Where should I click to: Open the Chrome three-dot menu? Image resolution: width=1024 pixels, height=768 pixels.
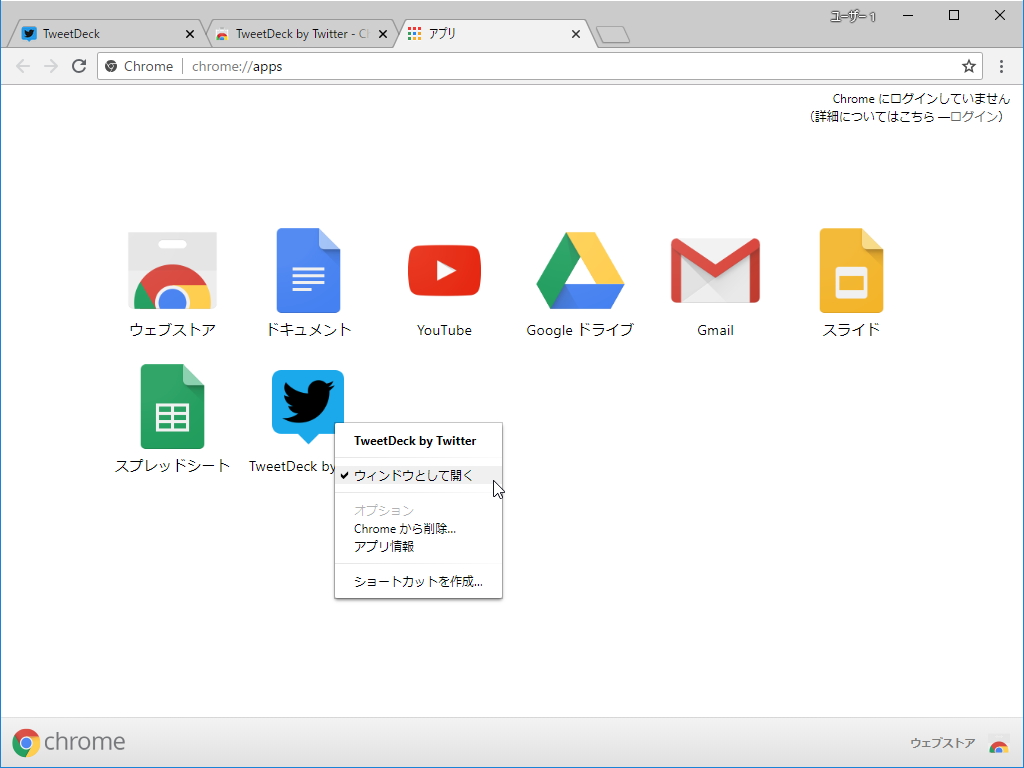(1002, 66)
